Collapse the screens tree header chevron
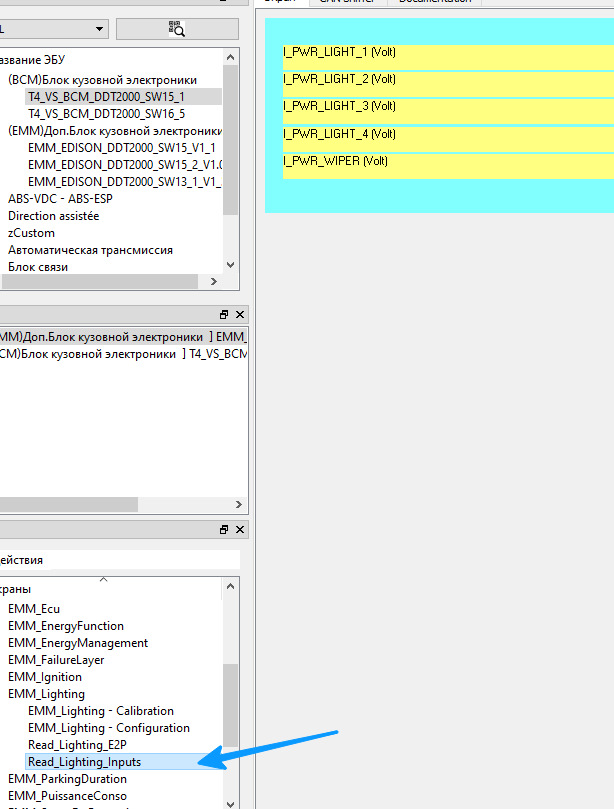The width and height of the screenshot is (614, 809). coord(103,579)
